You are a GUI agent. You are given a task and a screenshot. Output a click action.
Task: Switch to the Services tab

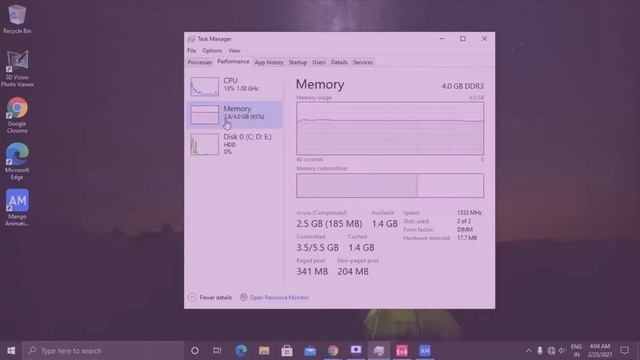363,62
